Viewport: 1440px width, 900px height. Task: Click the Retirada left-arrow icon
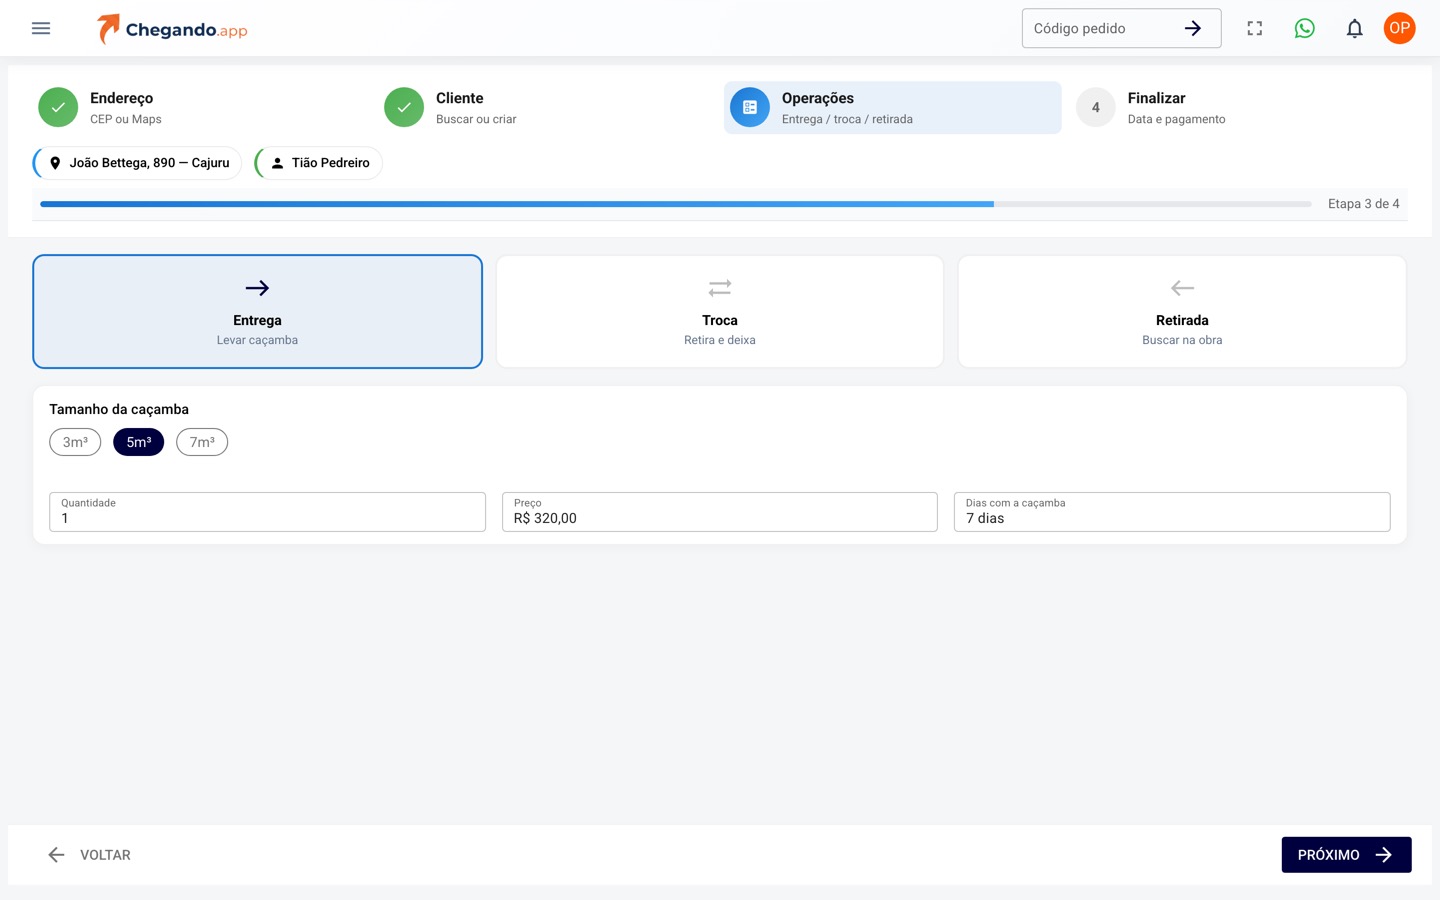click(1182, 288)
